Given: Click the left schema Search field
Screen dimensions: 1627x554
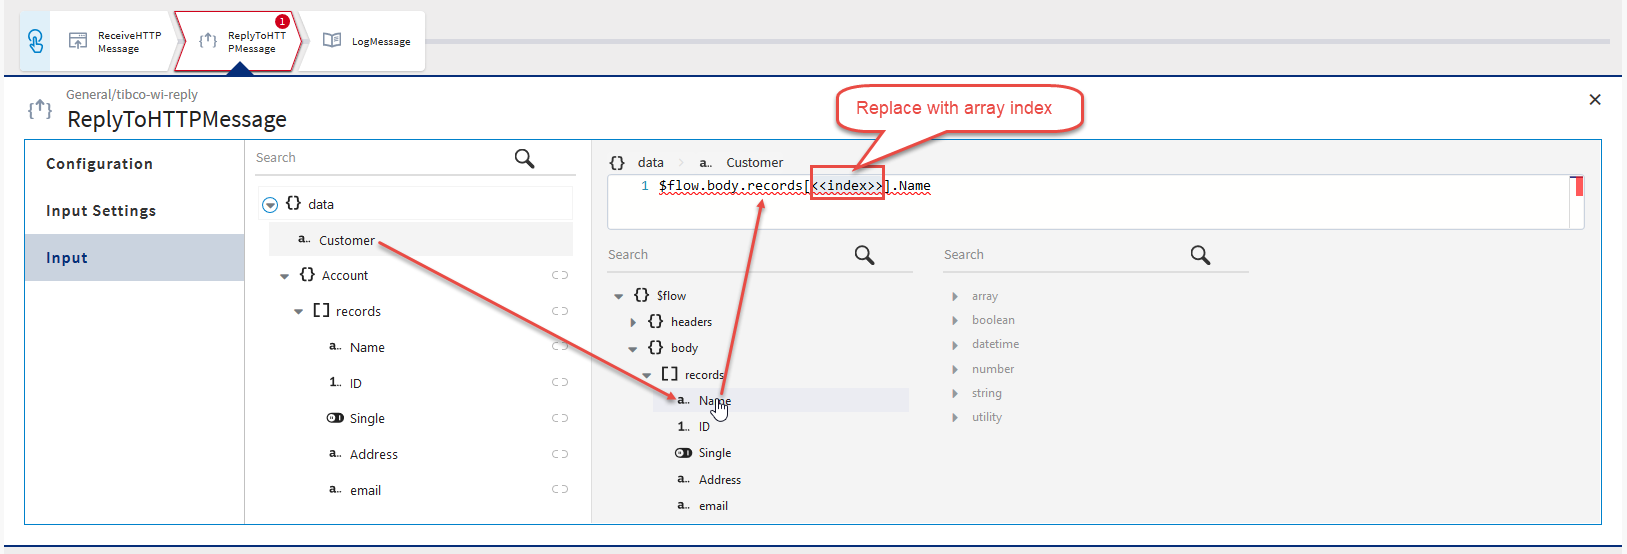Looking at the screenshot, I should (x=380, y=158).
